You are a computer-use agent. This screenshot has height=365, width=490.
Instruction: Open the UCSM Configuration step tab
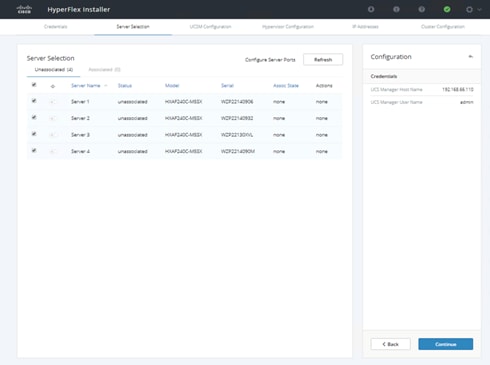pyautogui.click(x=210, y=27)
